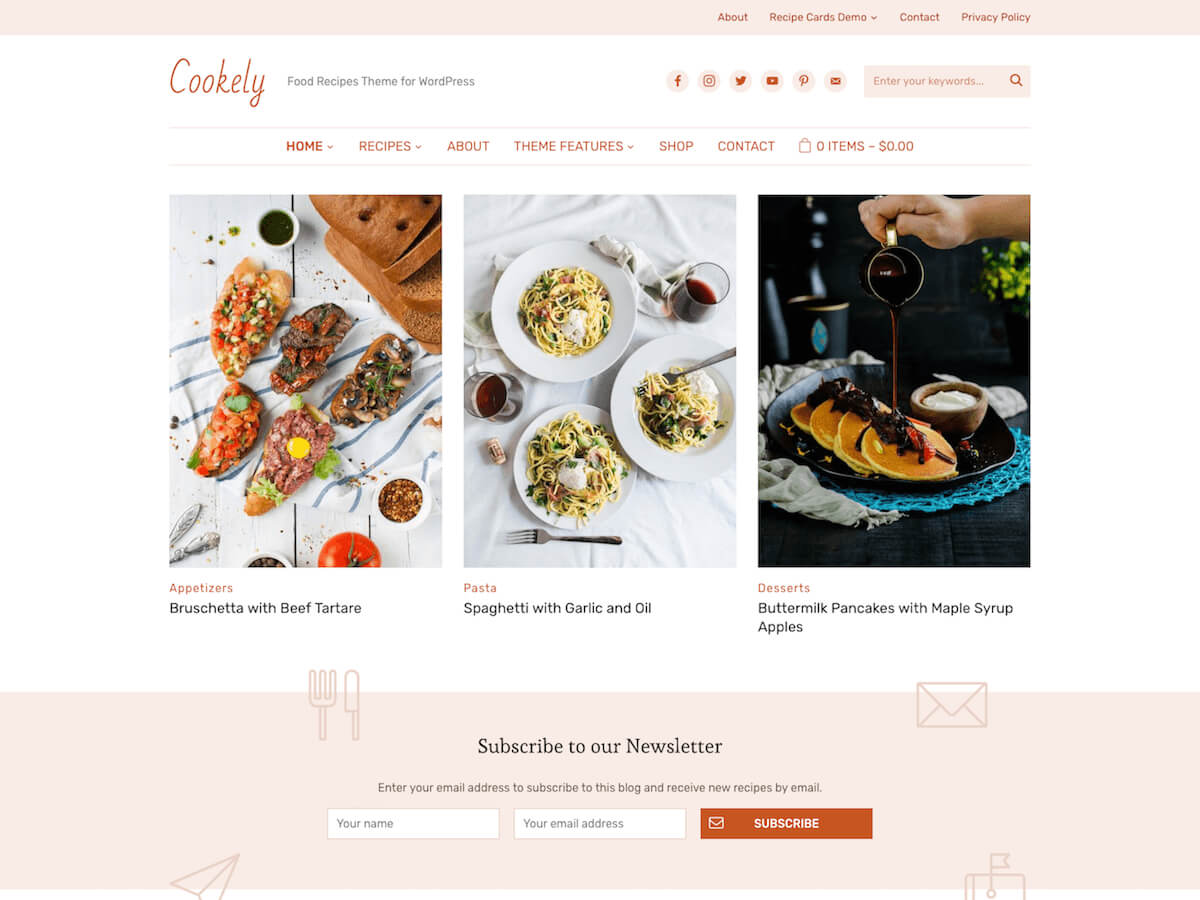Click the Appetizers category link
1200x900 pixels.
[x=201, y=588]
